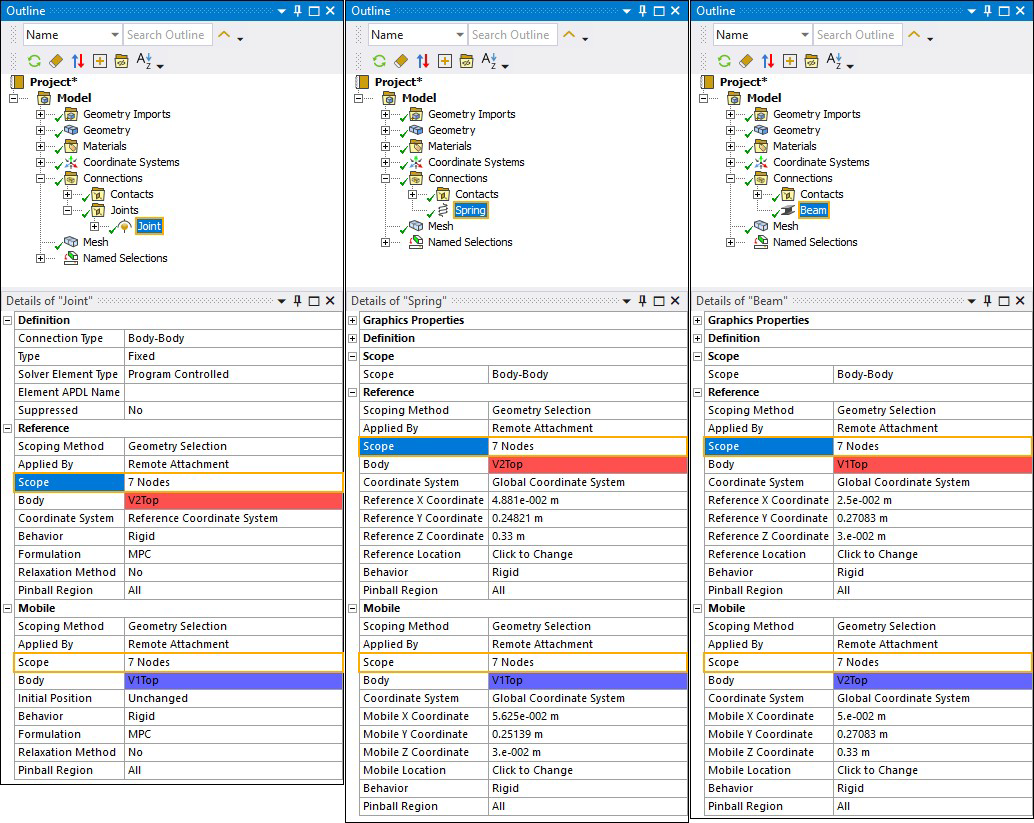Viewport: 1034px width, 823px height.
Task: Select the Named Selections item in the right tree
Action: (x=814, y=242)
